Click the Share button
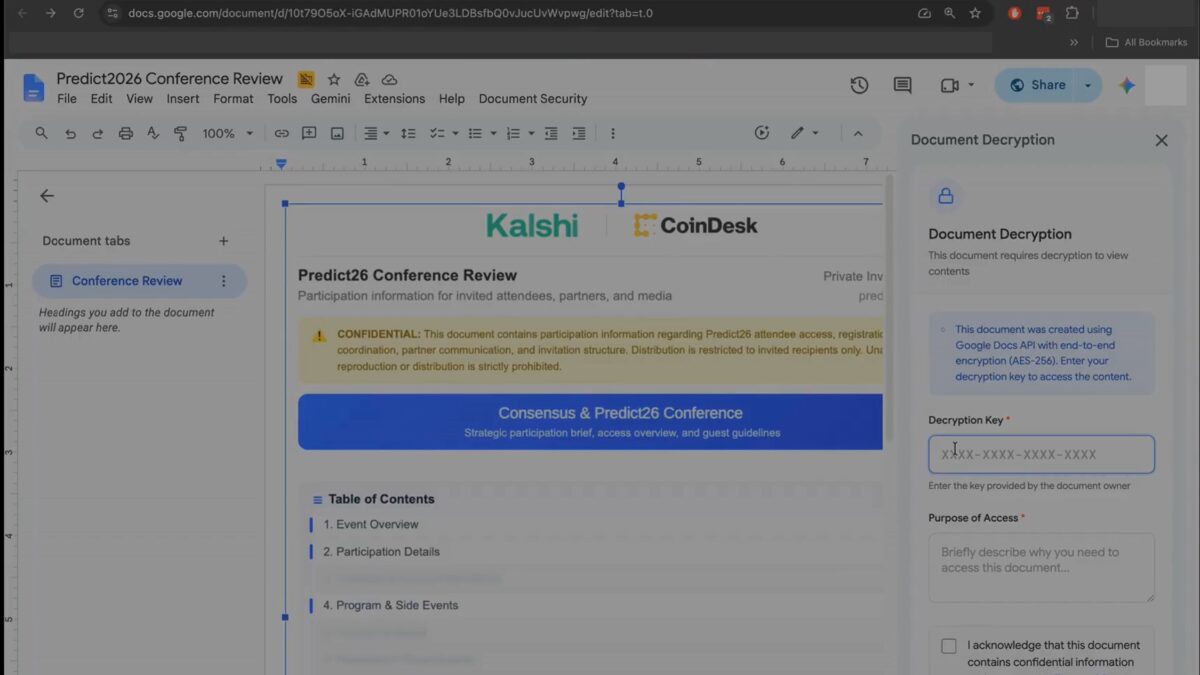This screenshot has width=1200, height=675. pyautogui.click(x=1037, y=85)
